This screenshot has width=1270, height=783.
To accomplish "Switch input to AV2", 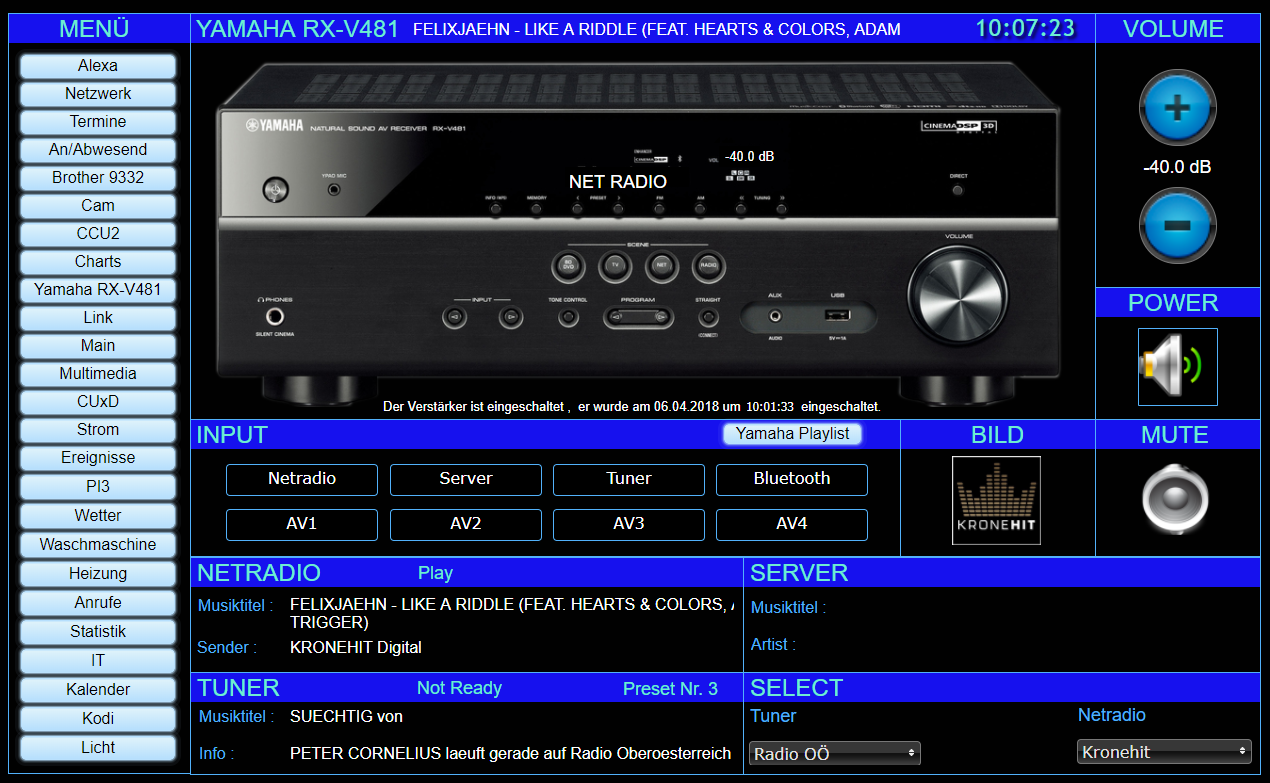I will coord(466,524).
